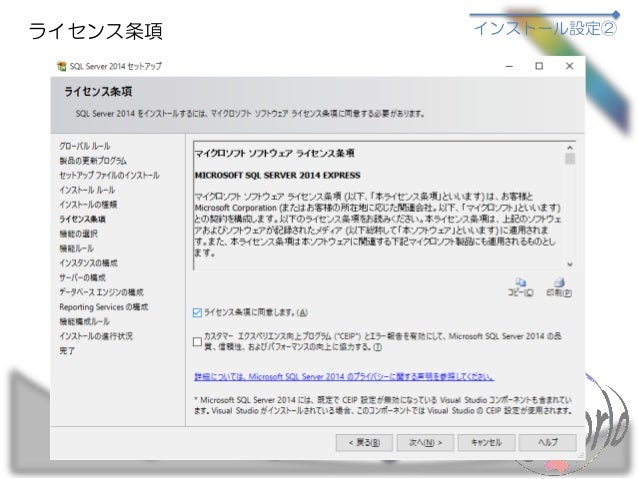638x479 pixels.
Task: Click 'MICROSOFT SQL SERVER 2014 EXPRESS' heading text
Action: click(277, 175)
